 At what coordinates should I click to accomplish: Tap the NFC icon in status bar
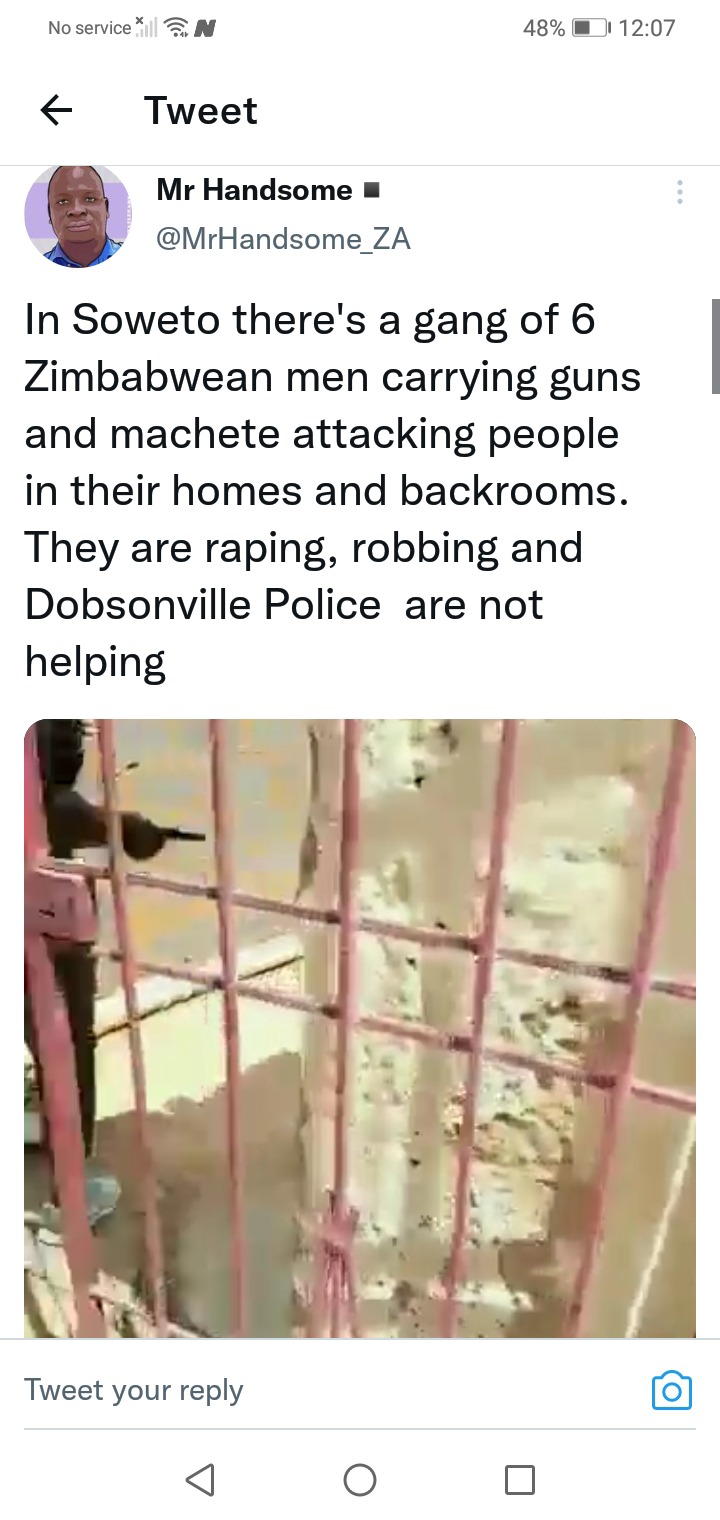click(207, 28)
